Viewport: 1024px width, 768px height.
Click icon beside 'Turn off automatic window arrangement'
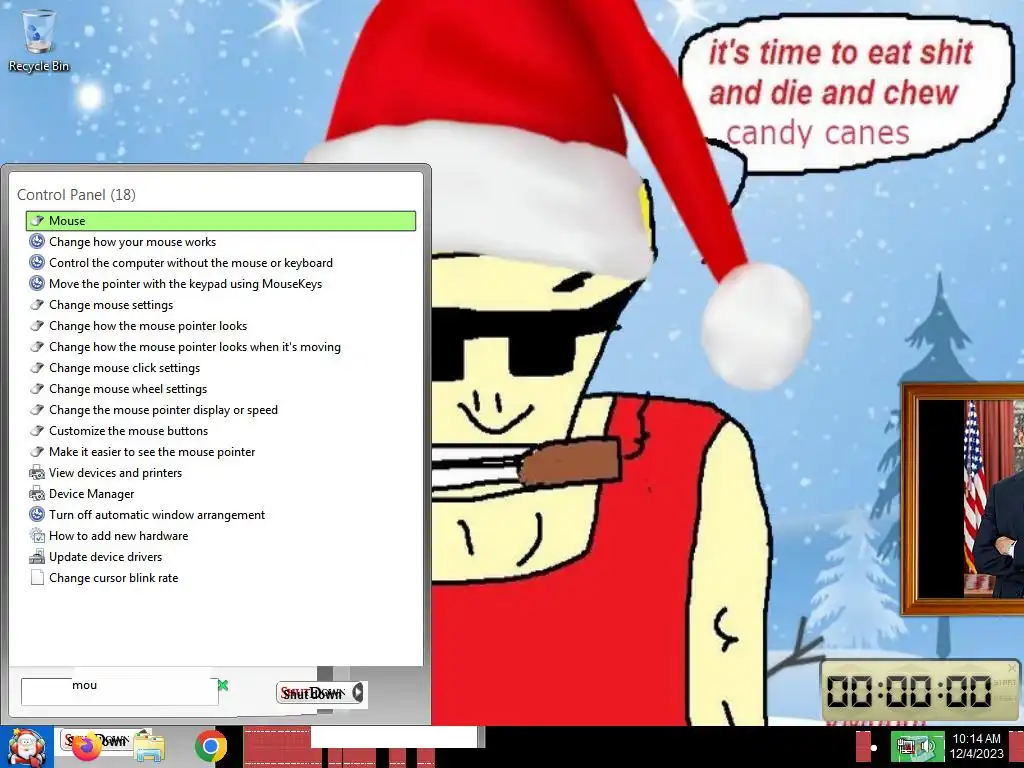(x=37, y=515)
